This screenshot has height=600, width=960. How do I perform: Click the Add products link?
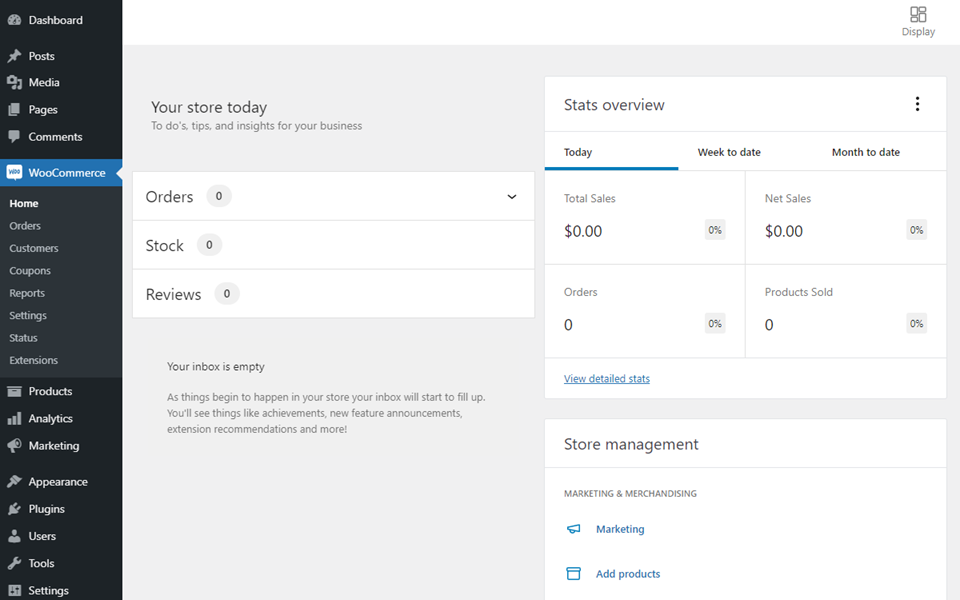coord(628,574)
